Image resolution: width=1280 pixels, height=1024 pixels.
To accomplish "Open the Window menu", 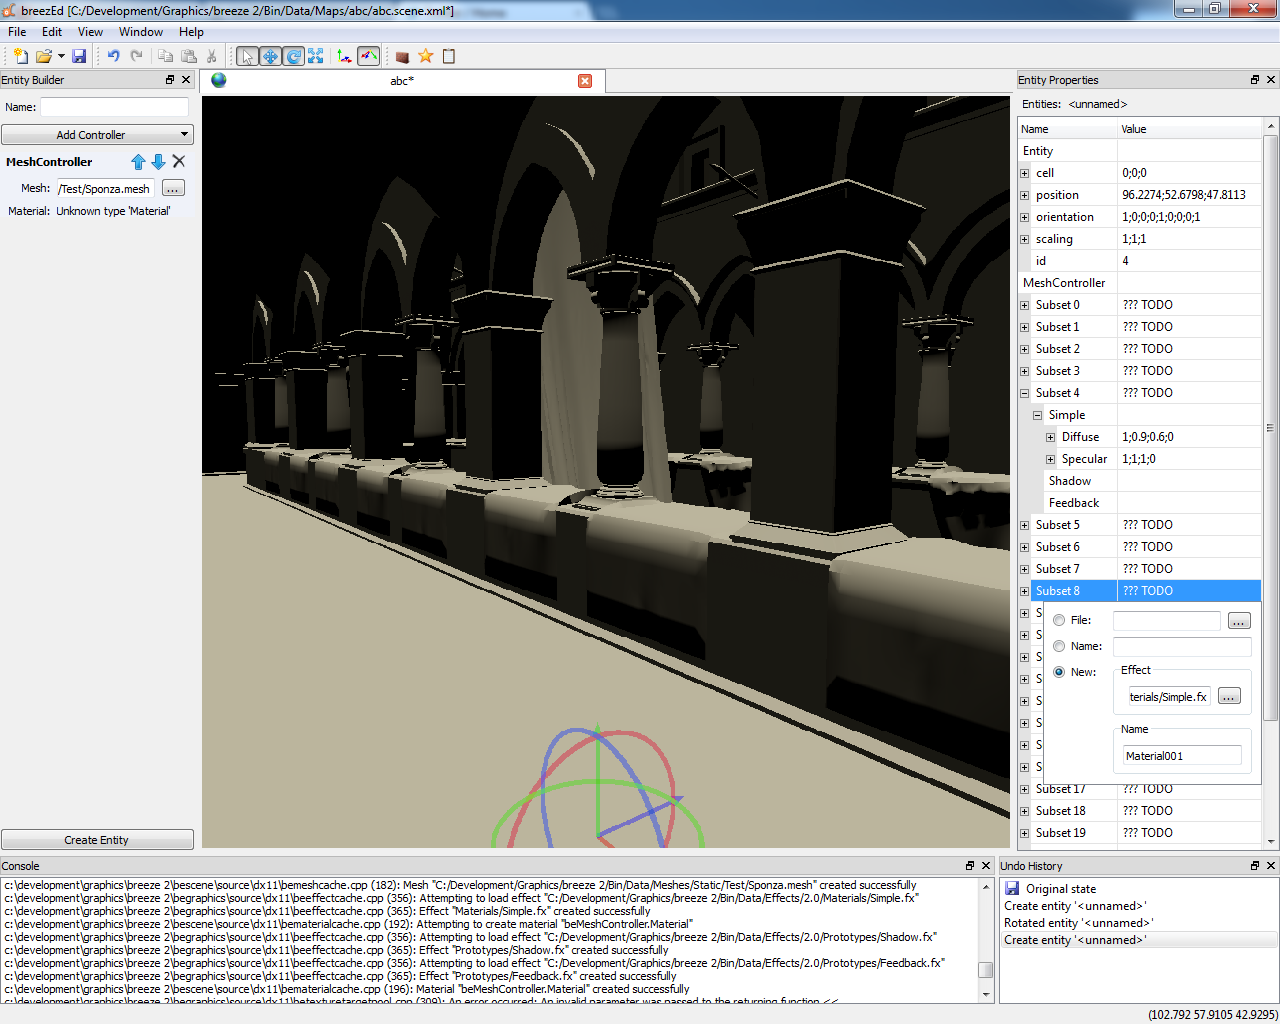I will point(140,32).
